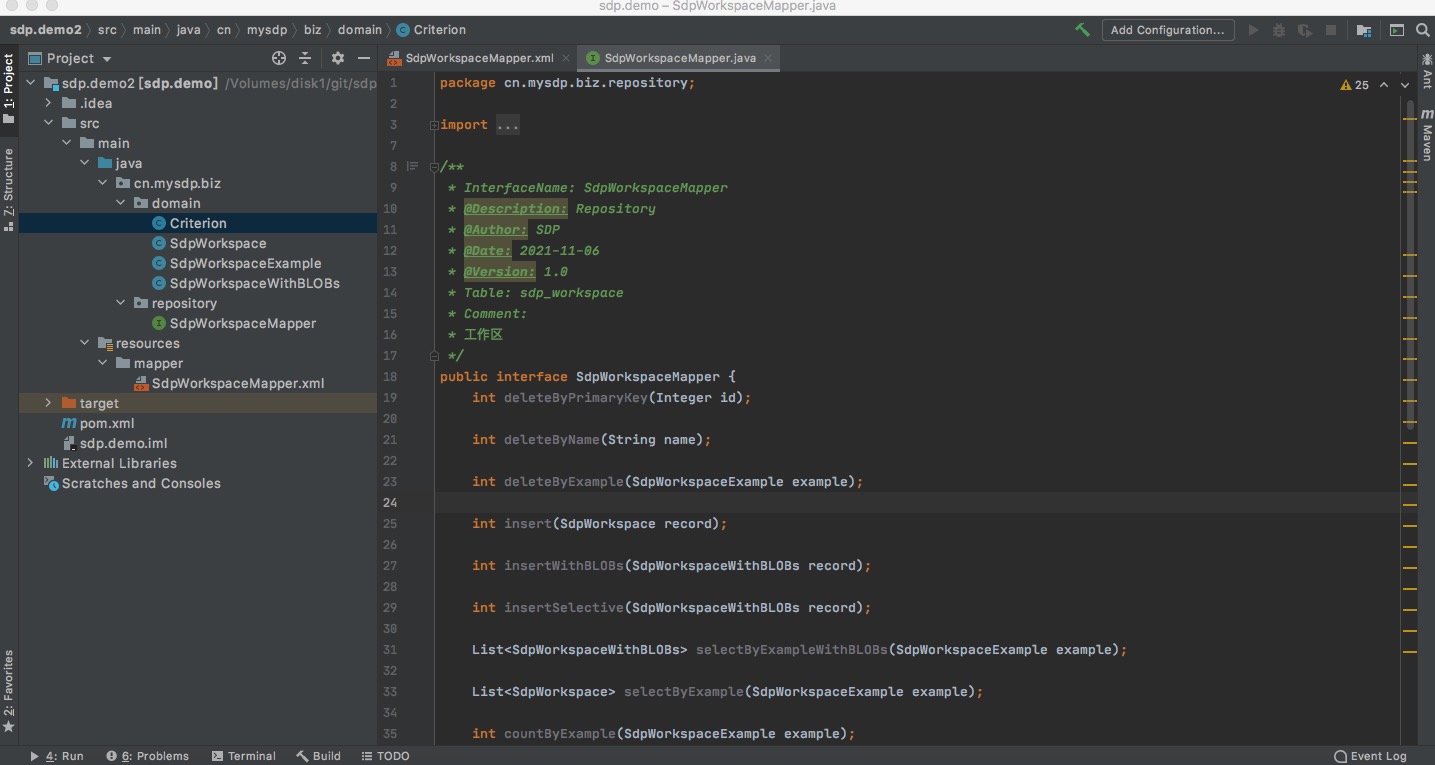Click the gutter icon beside line 8
This screenshot has height=765, width=1435.
[x=412, y=166]
